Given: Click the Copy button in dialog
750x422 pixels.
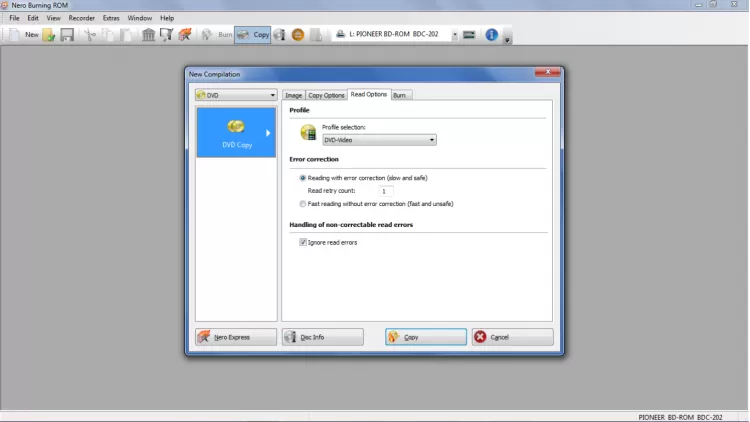Looking at the screenshot, I should [426, 337].
